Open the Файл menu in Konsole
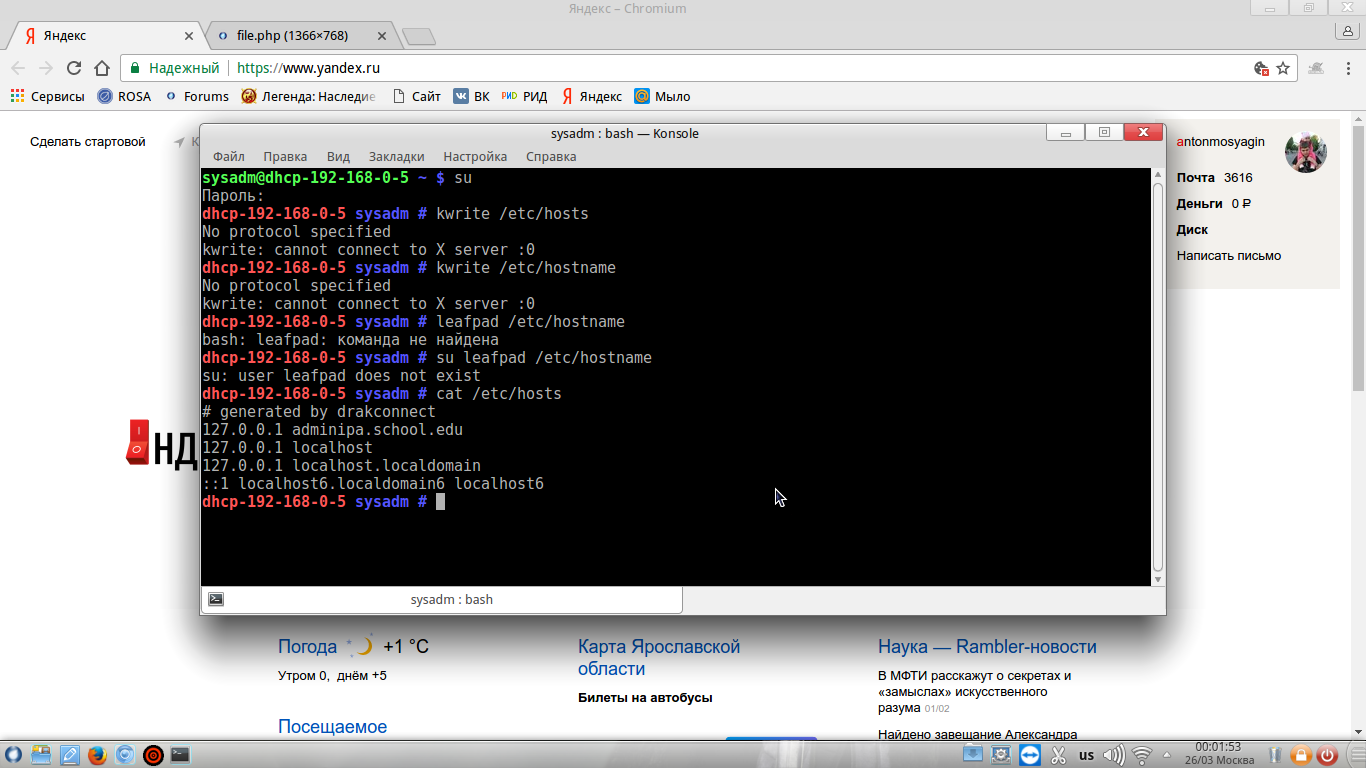 coord(228,157)
